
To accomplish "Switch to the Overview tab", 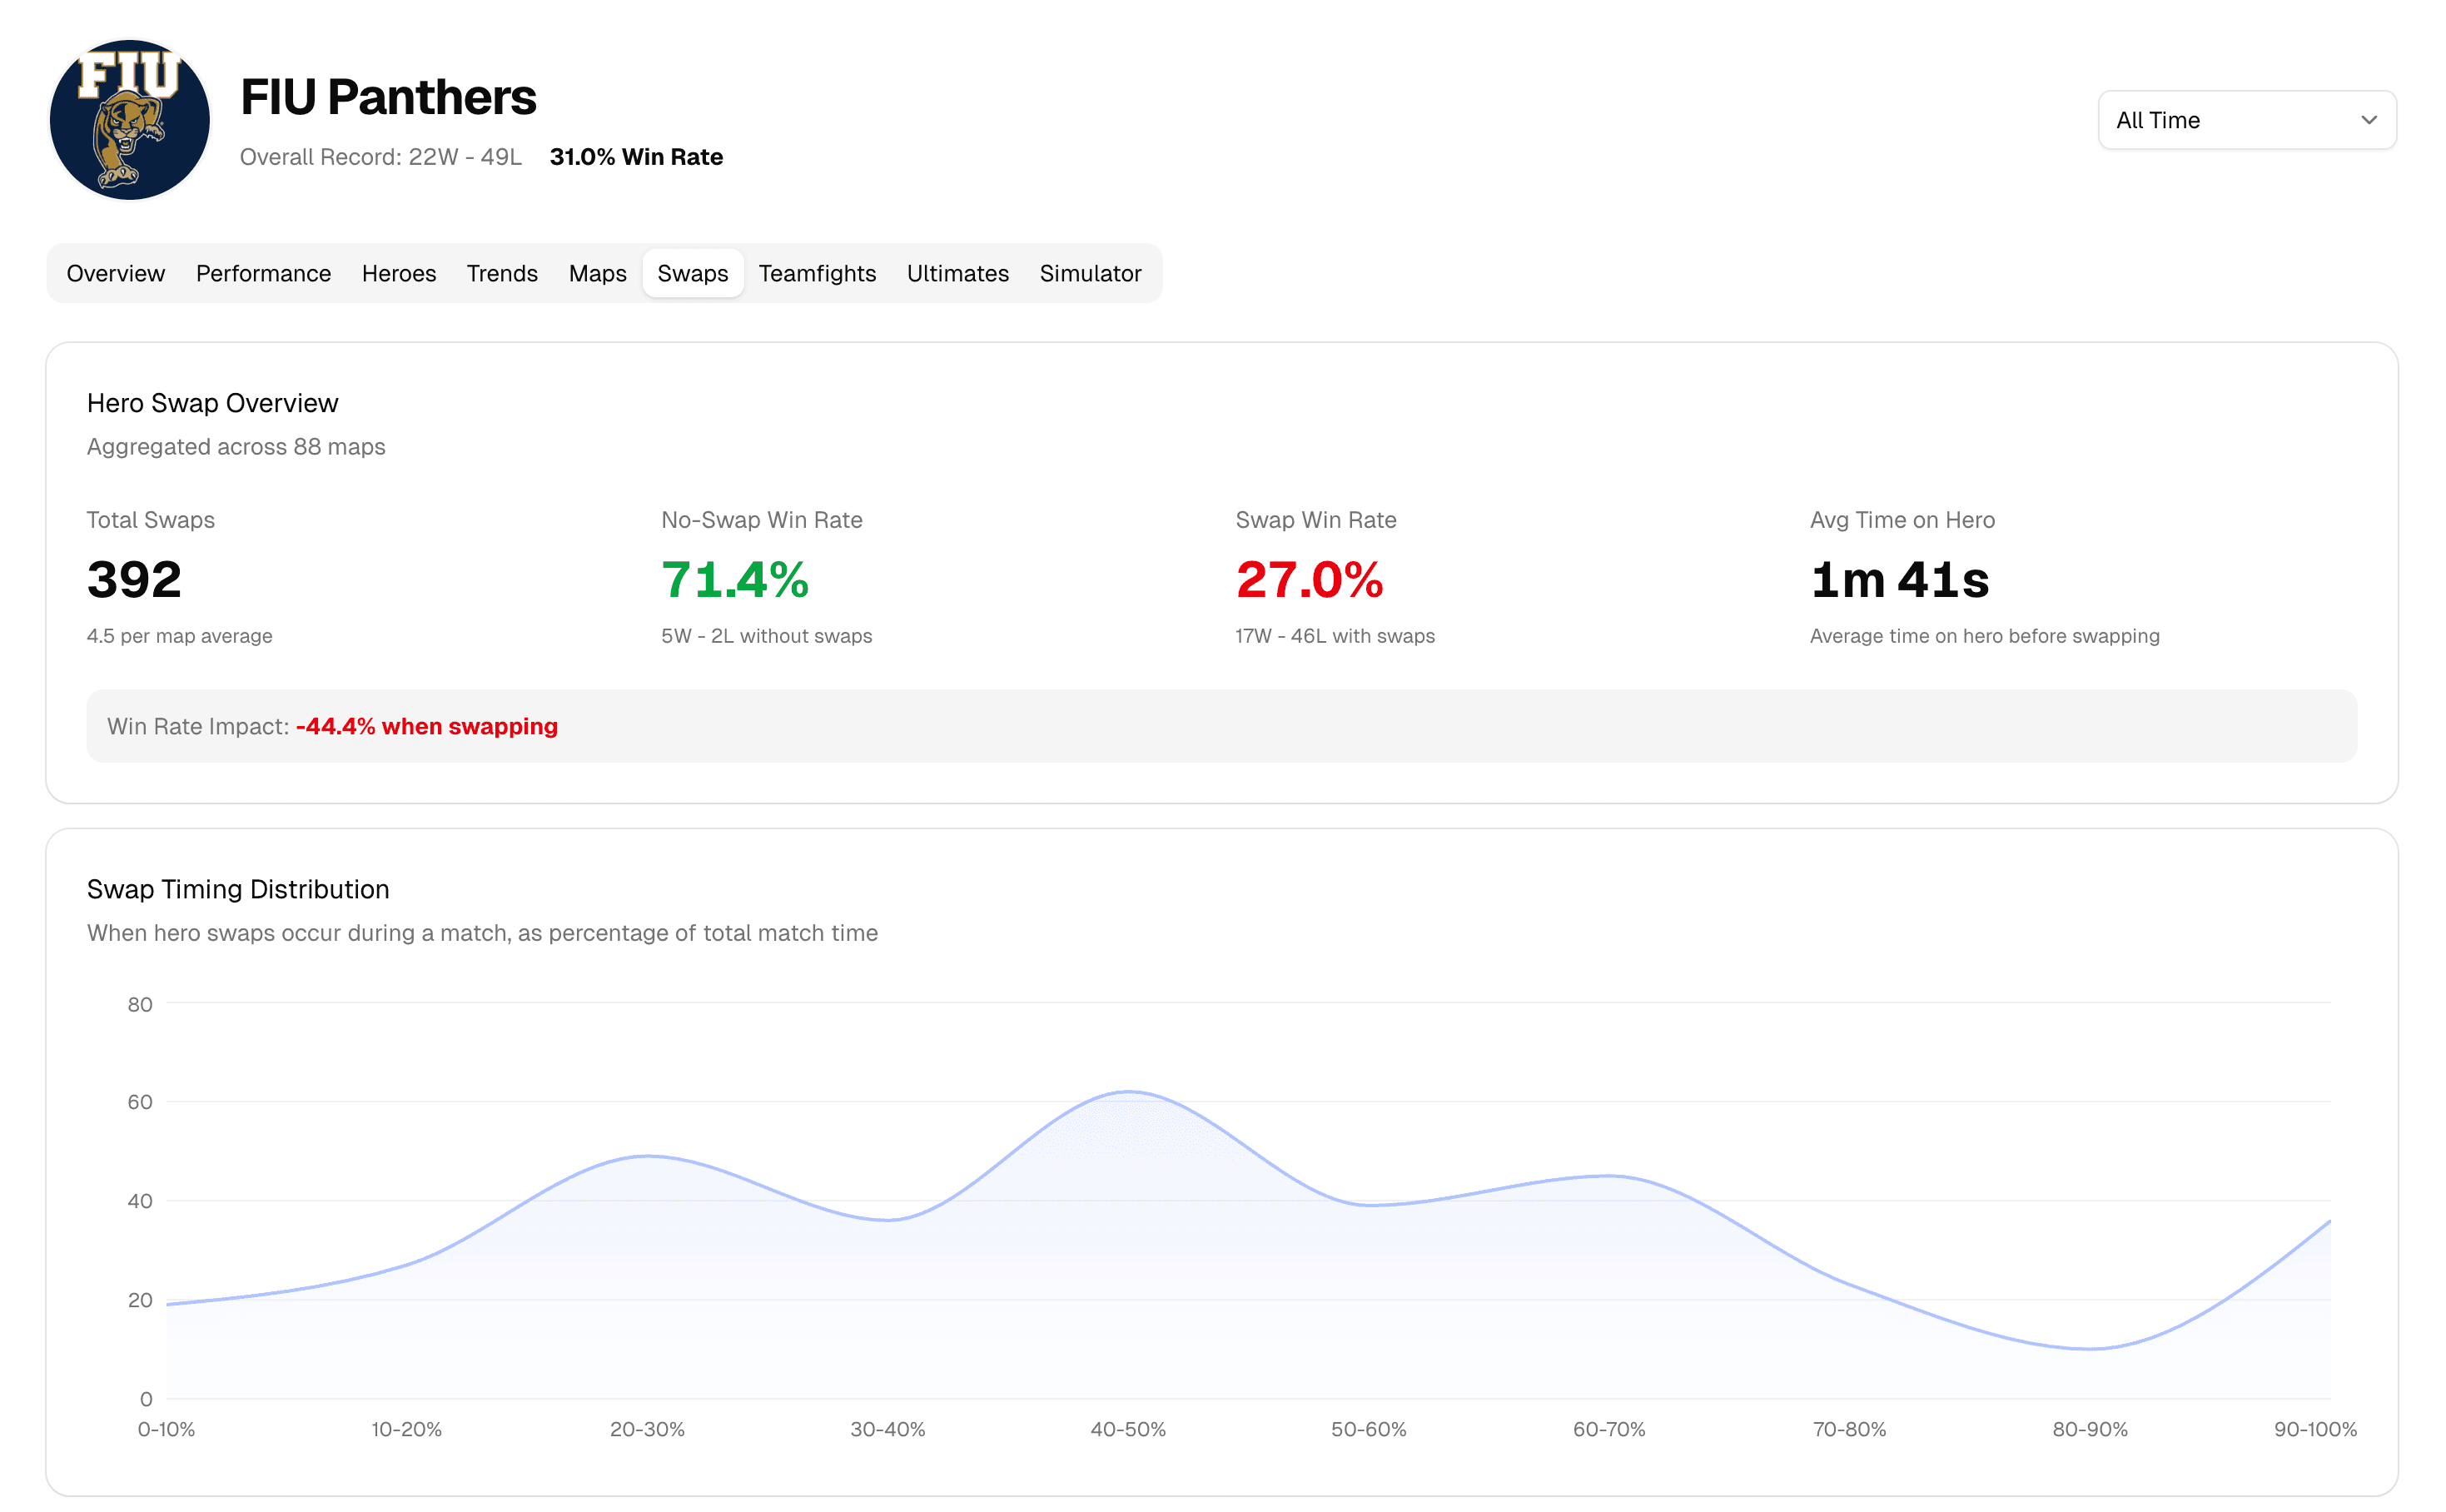I will click(x=115, y=273).
